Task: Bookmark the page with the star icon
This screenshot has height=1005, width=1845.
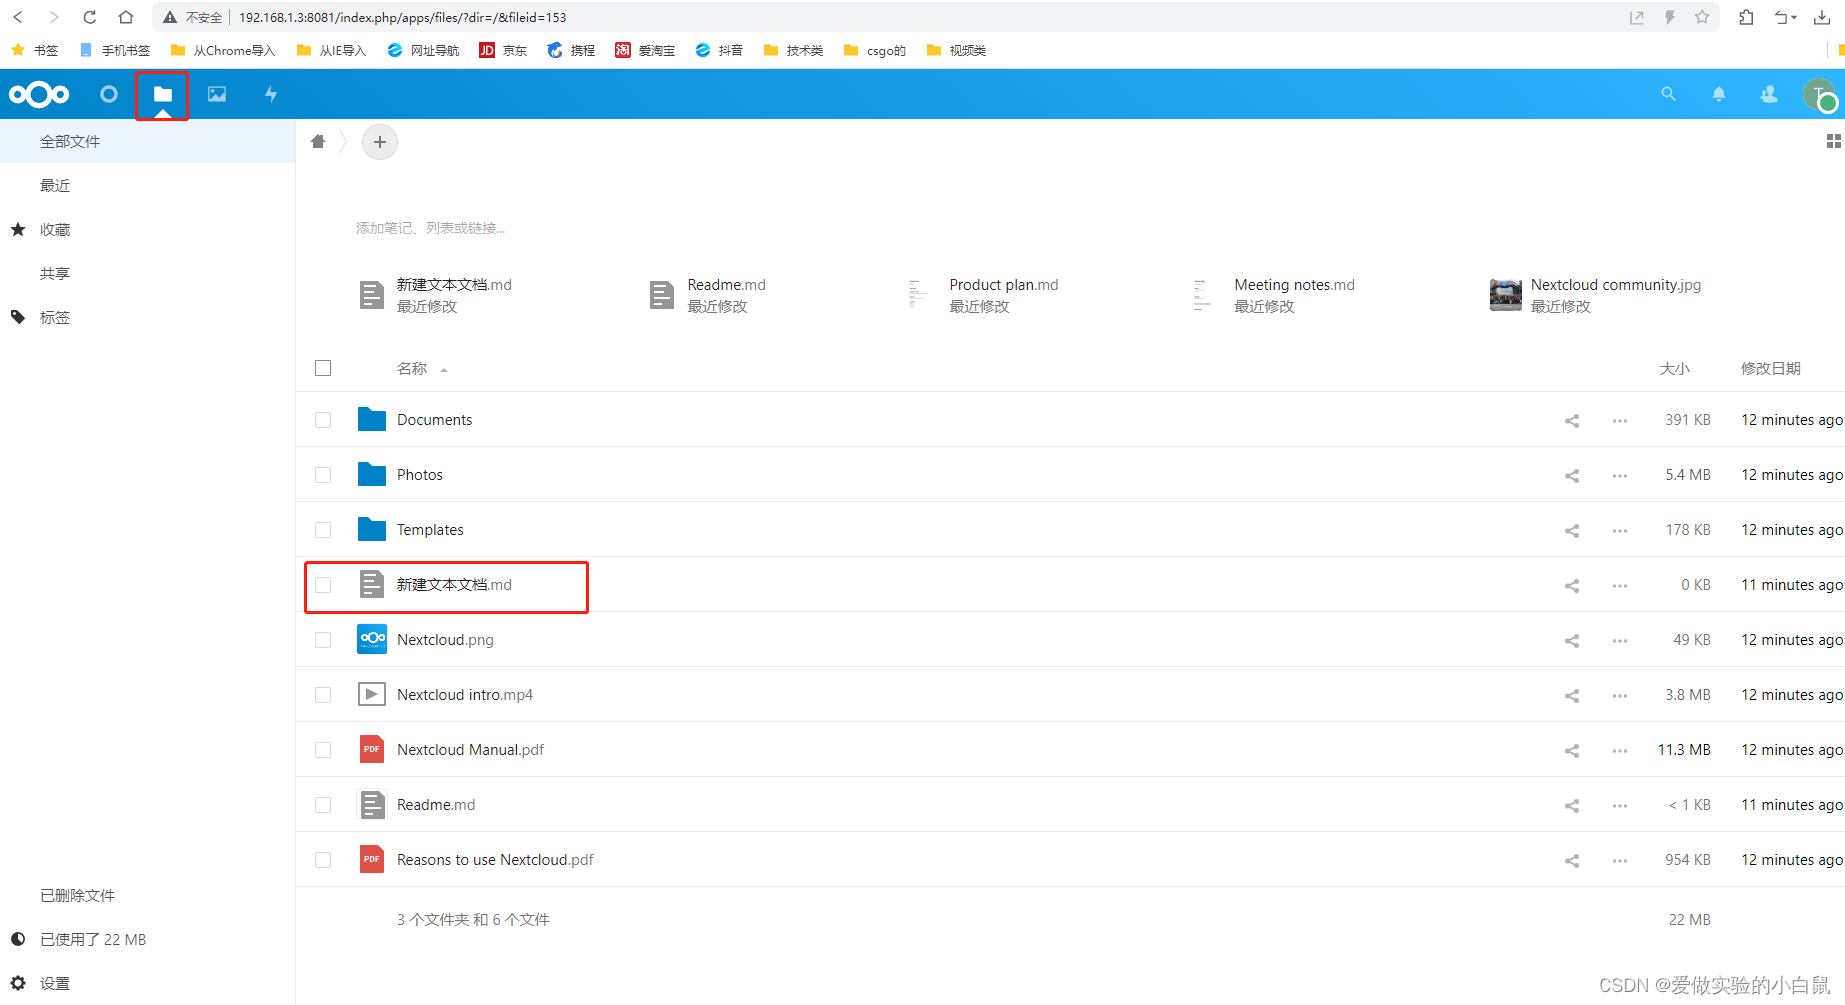Action: coord(1702,17)
